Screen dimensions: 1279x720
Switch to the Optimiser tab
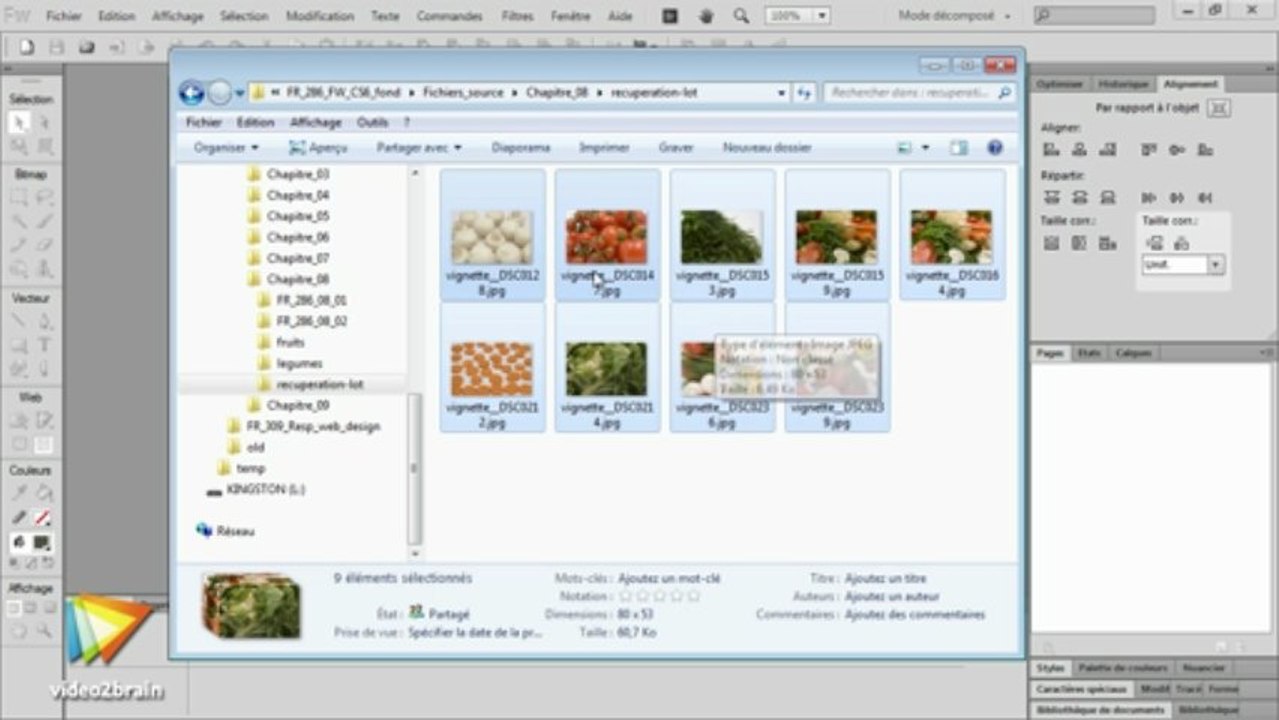click(1059, 84)
